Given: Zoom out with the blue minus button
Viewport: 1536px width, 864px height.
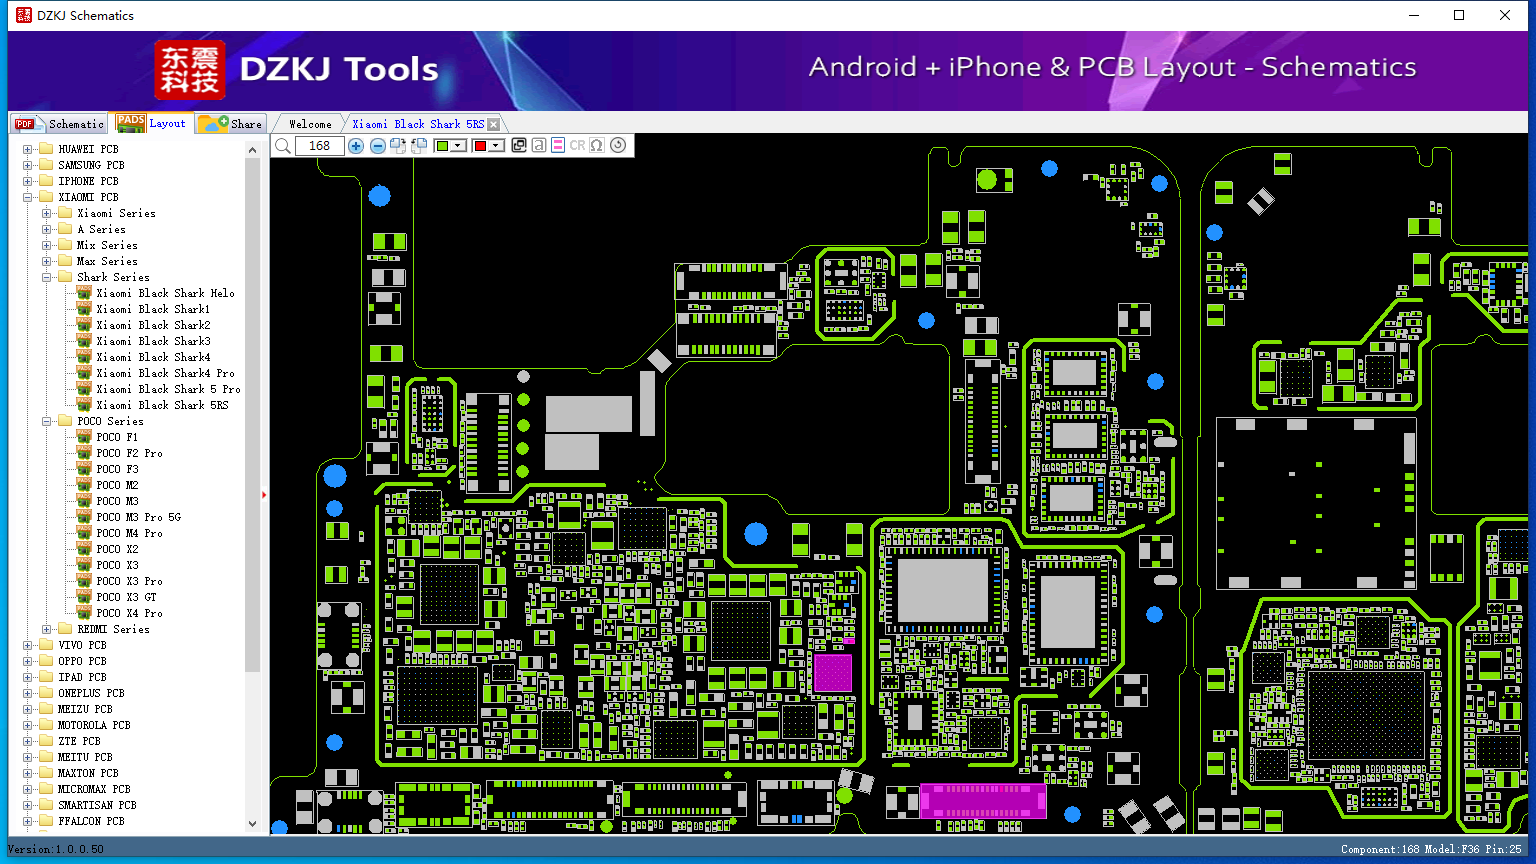Looking at the screenshot, I should point(378,146).
